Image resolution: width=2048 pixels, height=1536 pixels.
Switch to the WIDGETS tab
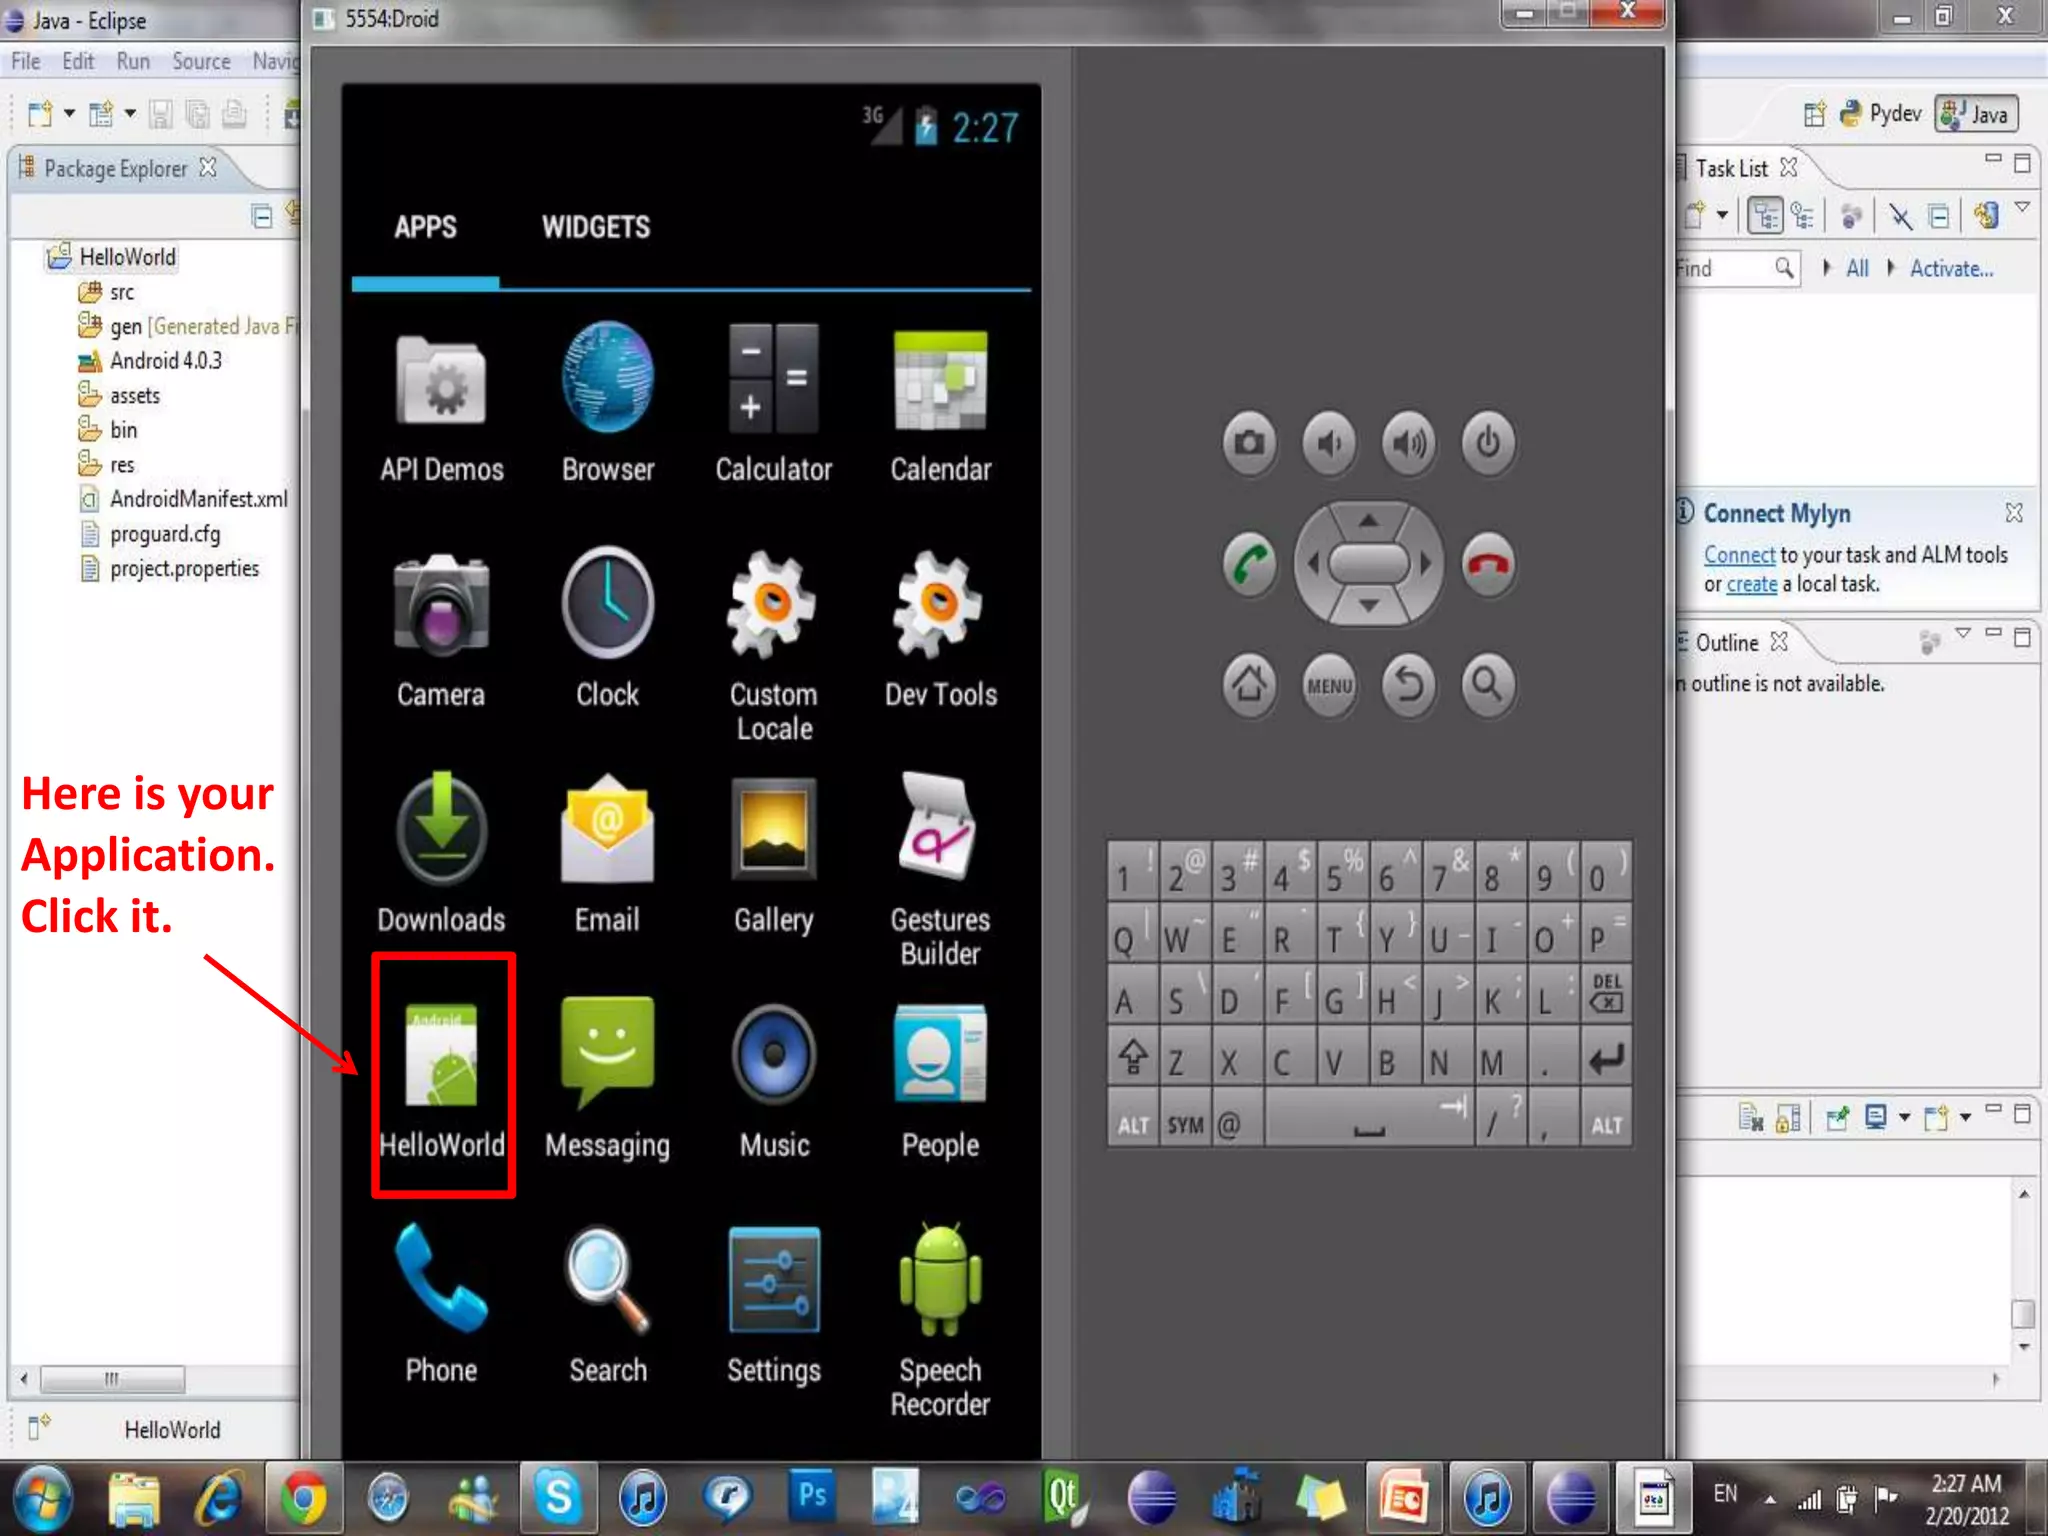point(595,227)
